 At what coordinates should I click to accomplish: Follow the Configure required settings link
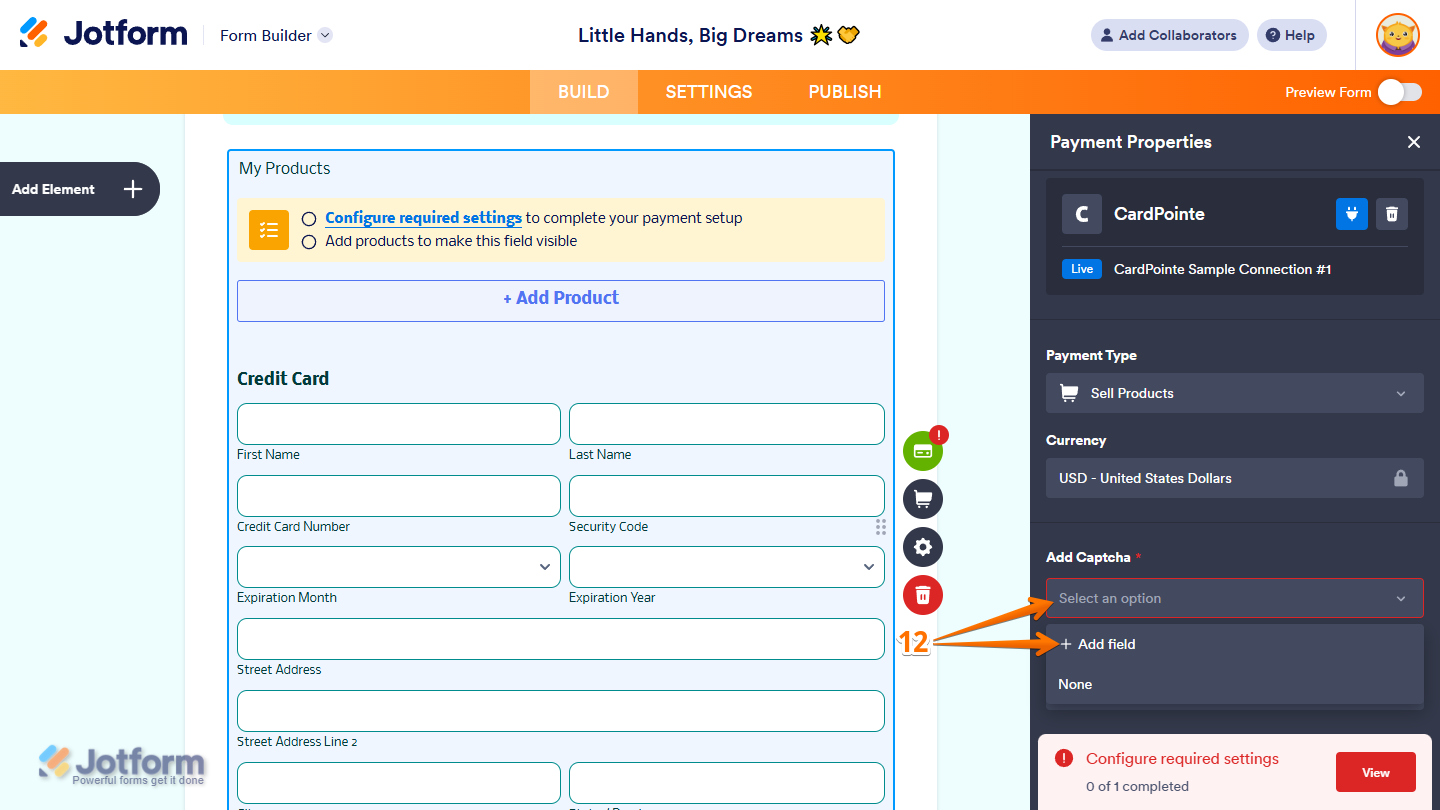point(423,218)
